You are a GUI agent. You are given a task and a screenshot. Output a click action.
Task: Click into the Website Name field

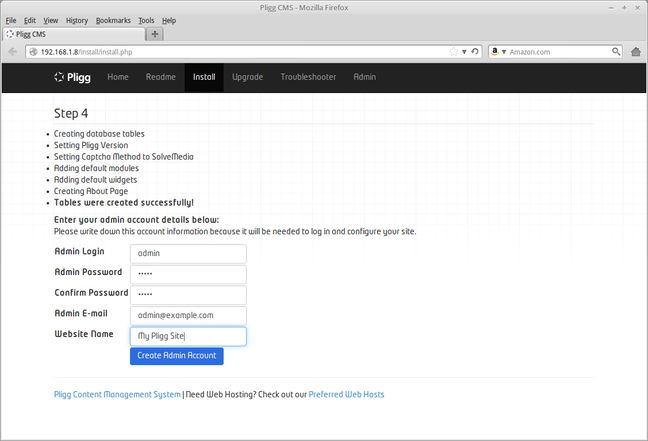[x=188, y=336]
